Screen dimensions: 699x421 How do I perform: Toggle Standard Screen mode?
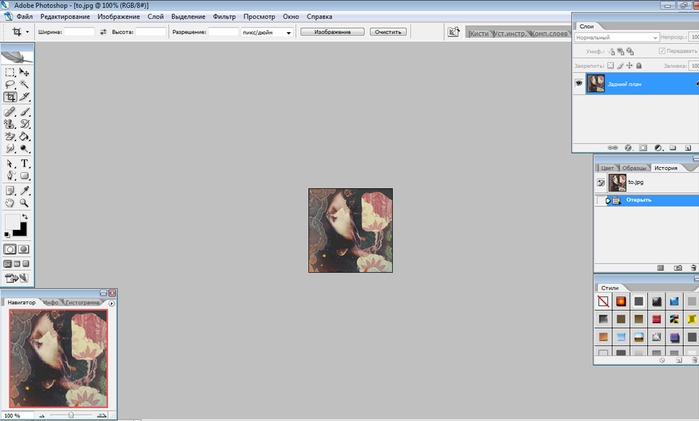[8, 264]
